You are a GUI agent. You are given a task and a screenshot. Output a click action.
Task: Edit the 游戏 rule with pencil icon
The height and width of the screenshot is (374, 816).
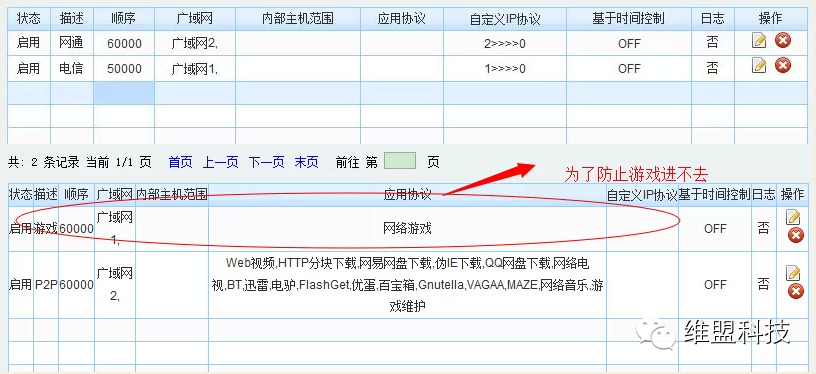click(x=793, y=217)
